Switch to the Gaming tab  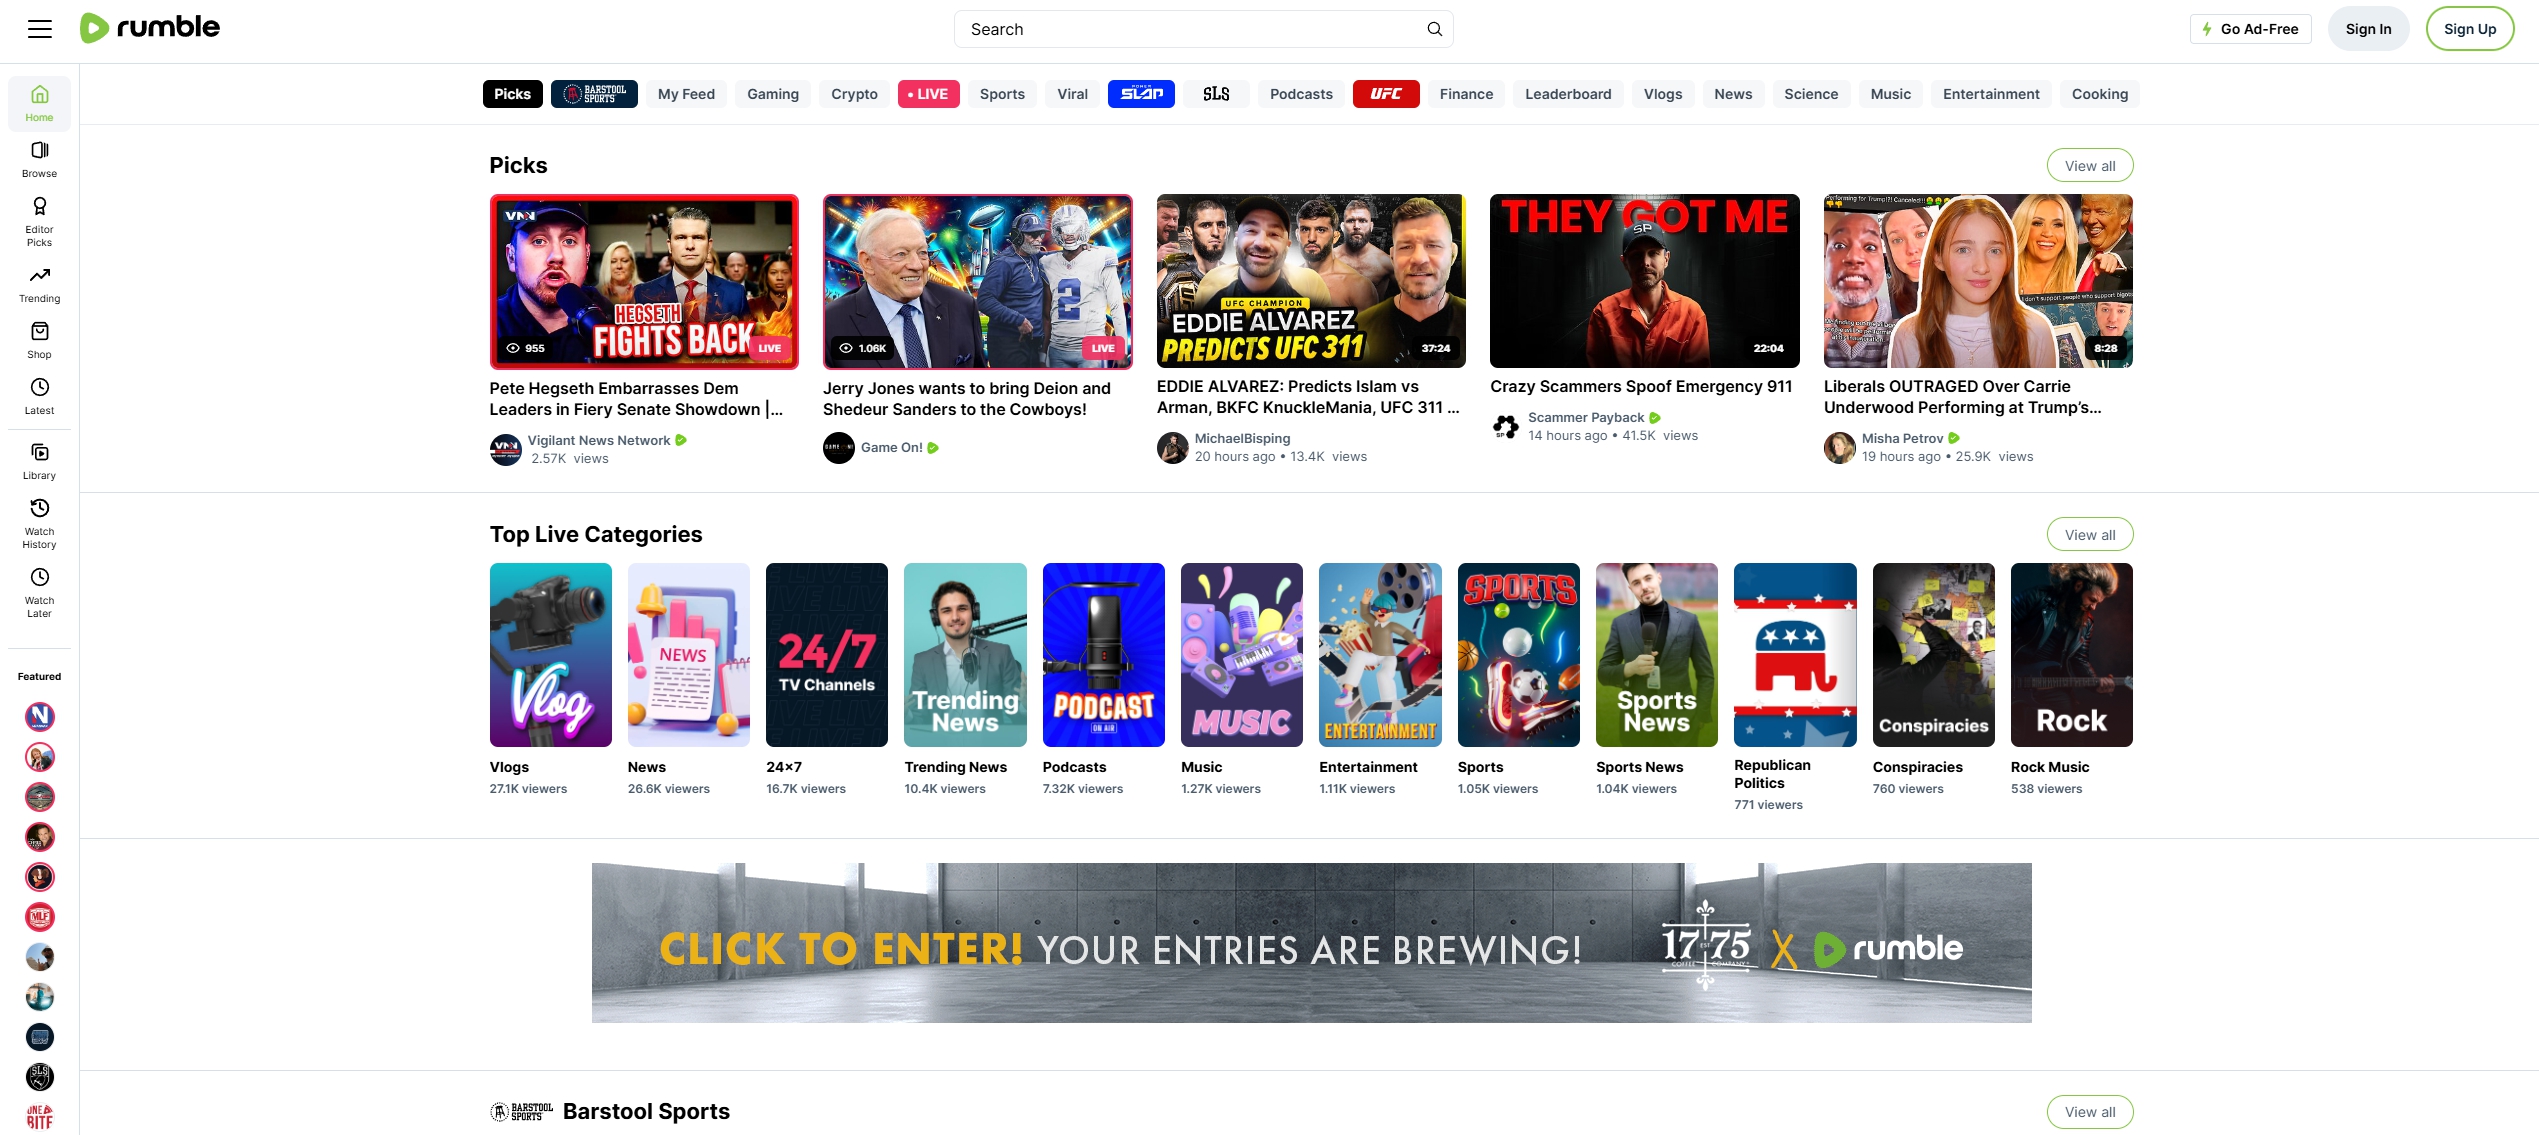pos(772,94)
